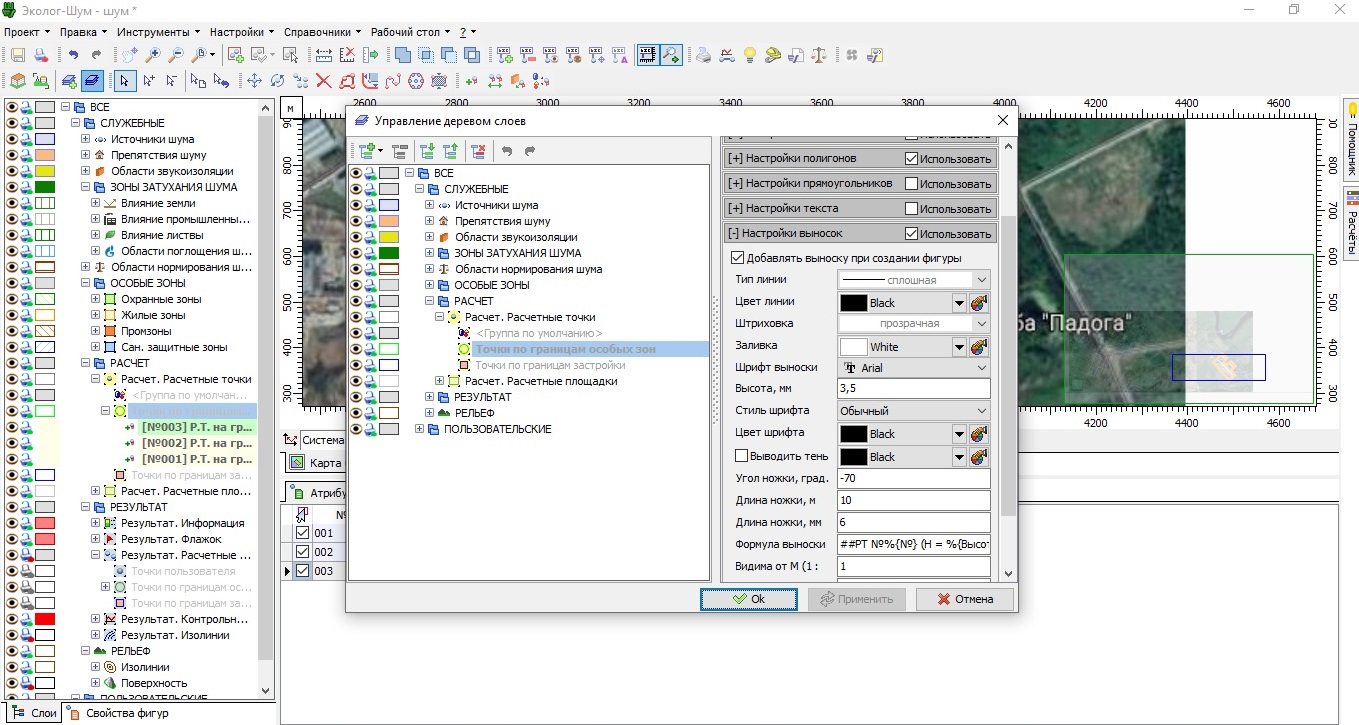Image resolution: width=1359 pixels, height=725 pixels.
Task: Click the save project icon in the toolbar
Action: click(18, 55)
